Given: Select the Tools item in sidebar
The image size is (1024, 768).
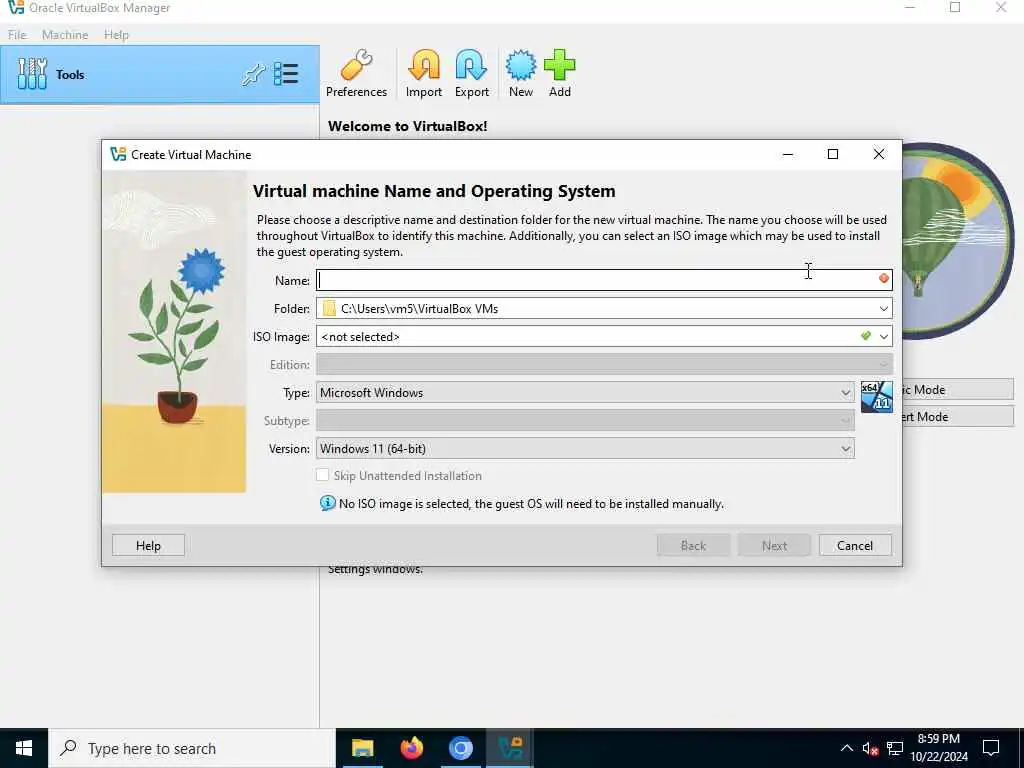Looking at the screenshot, I should click(159, 74).
